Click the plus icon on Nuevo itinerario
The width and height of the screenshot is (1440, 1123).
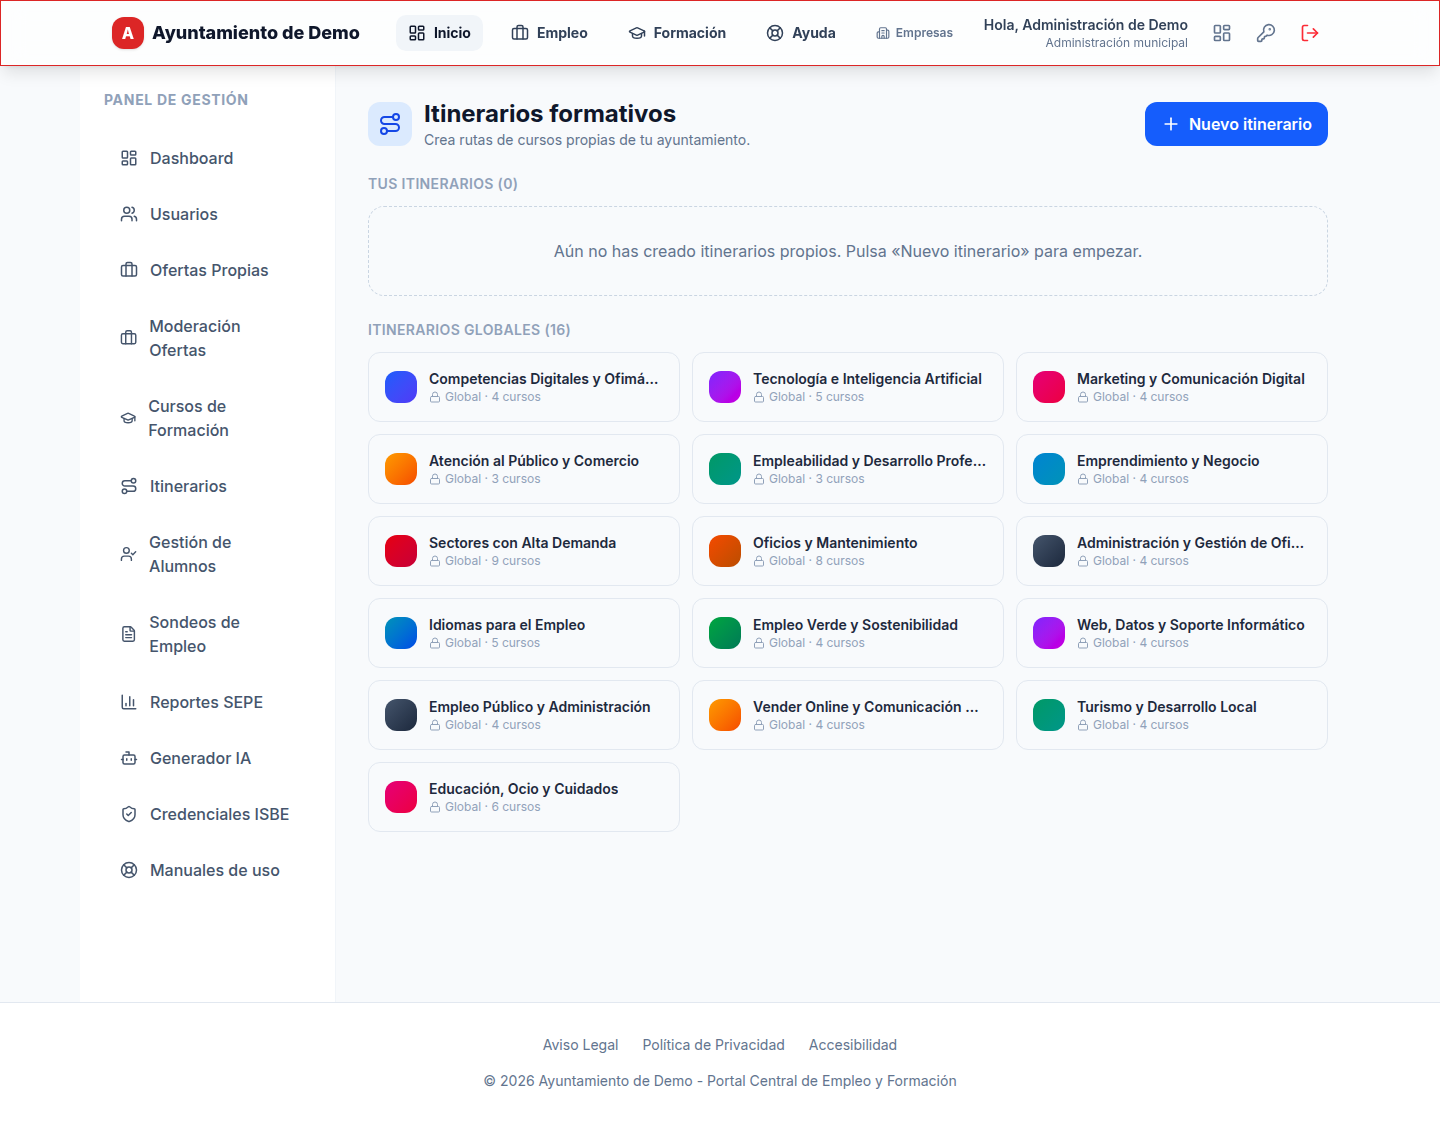tap(1171, 124)
